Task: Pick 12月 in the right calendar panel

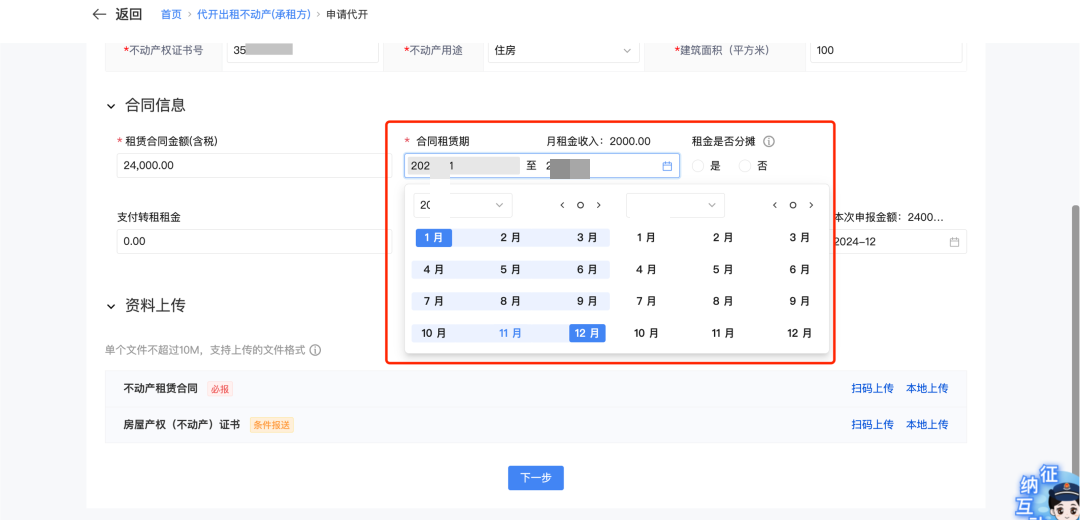Action: [x=800, y=333]
